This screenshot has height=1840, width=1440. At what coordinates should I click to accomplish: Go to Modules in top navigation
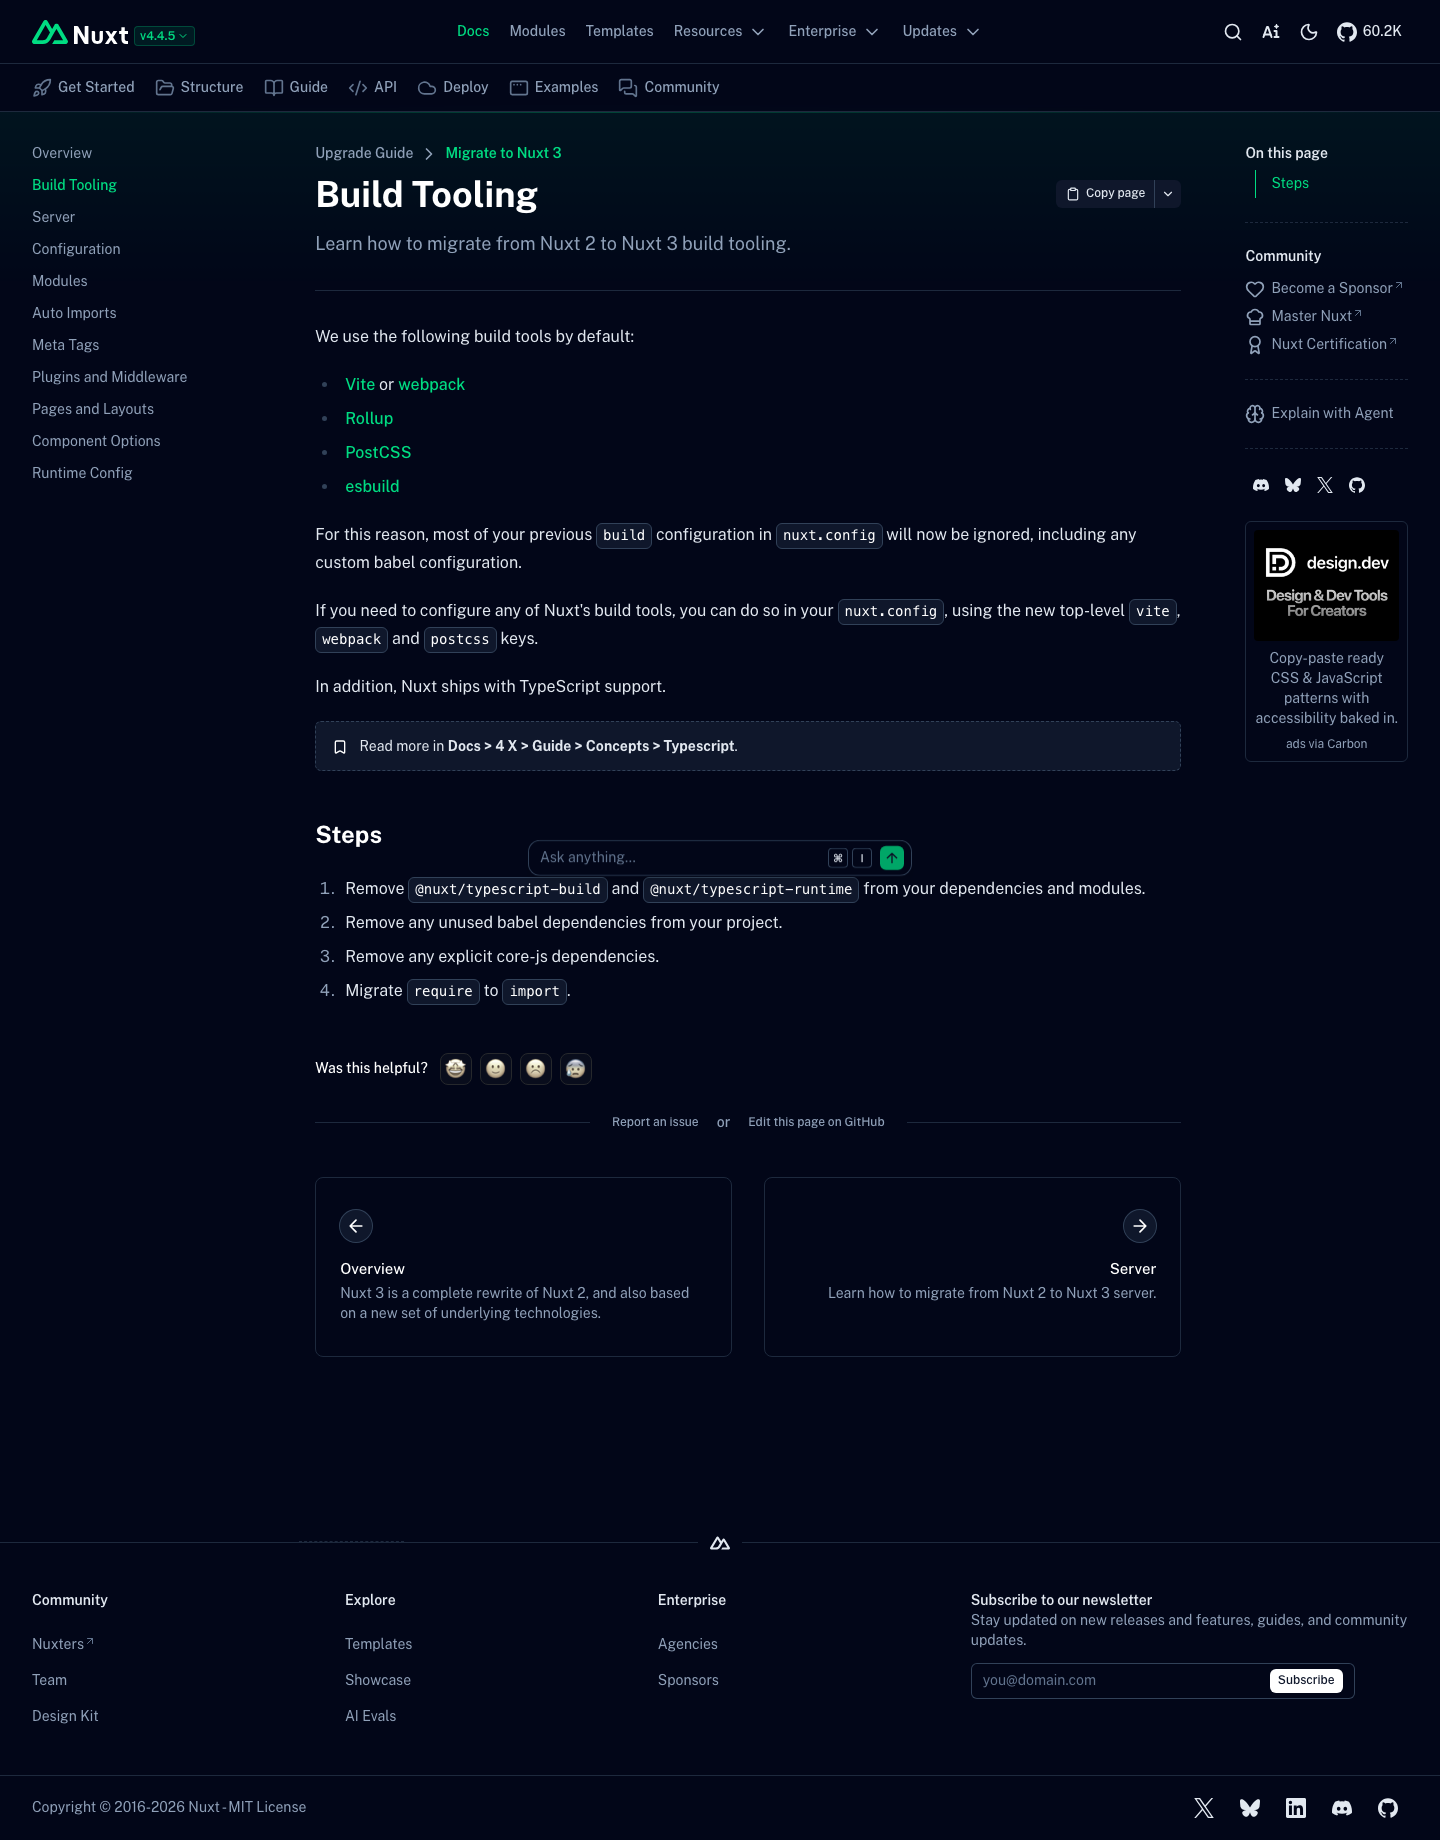tap(537, 31)
